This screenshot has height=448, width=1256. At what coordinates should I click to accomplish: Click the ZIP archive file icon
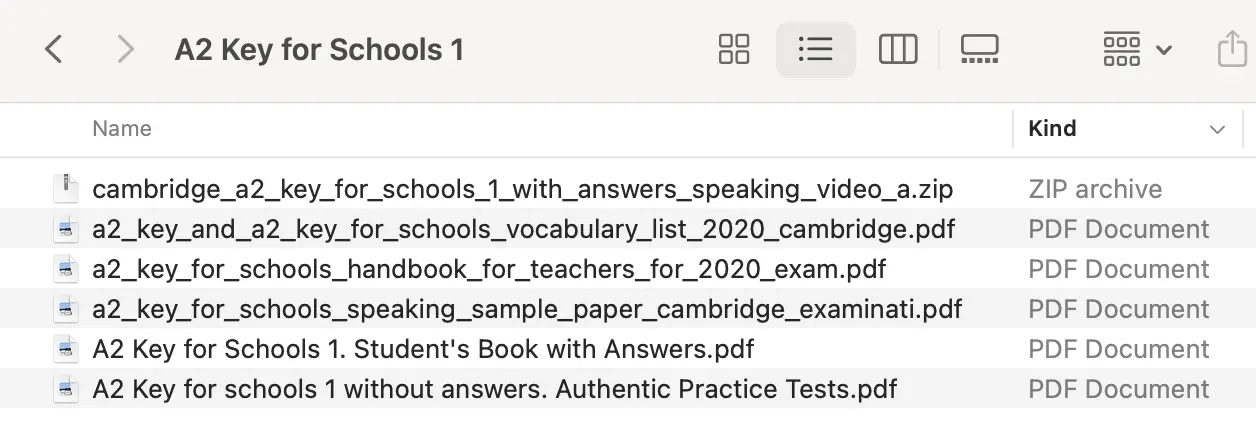click(x=66, y=189)
